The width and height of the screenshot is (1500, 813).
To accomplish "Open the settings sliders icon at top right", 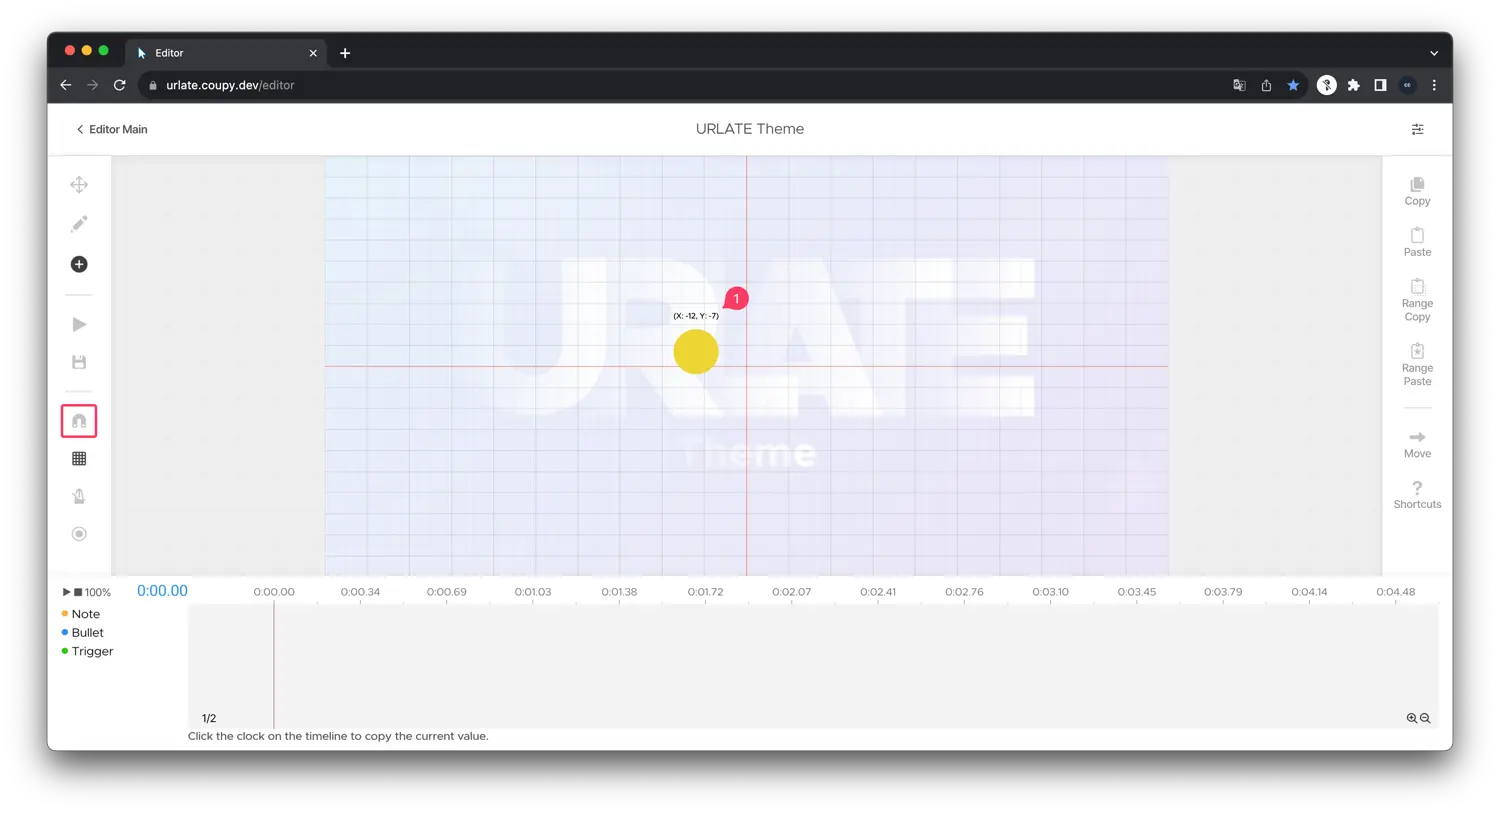I will [x=1417, y=129].
